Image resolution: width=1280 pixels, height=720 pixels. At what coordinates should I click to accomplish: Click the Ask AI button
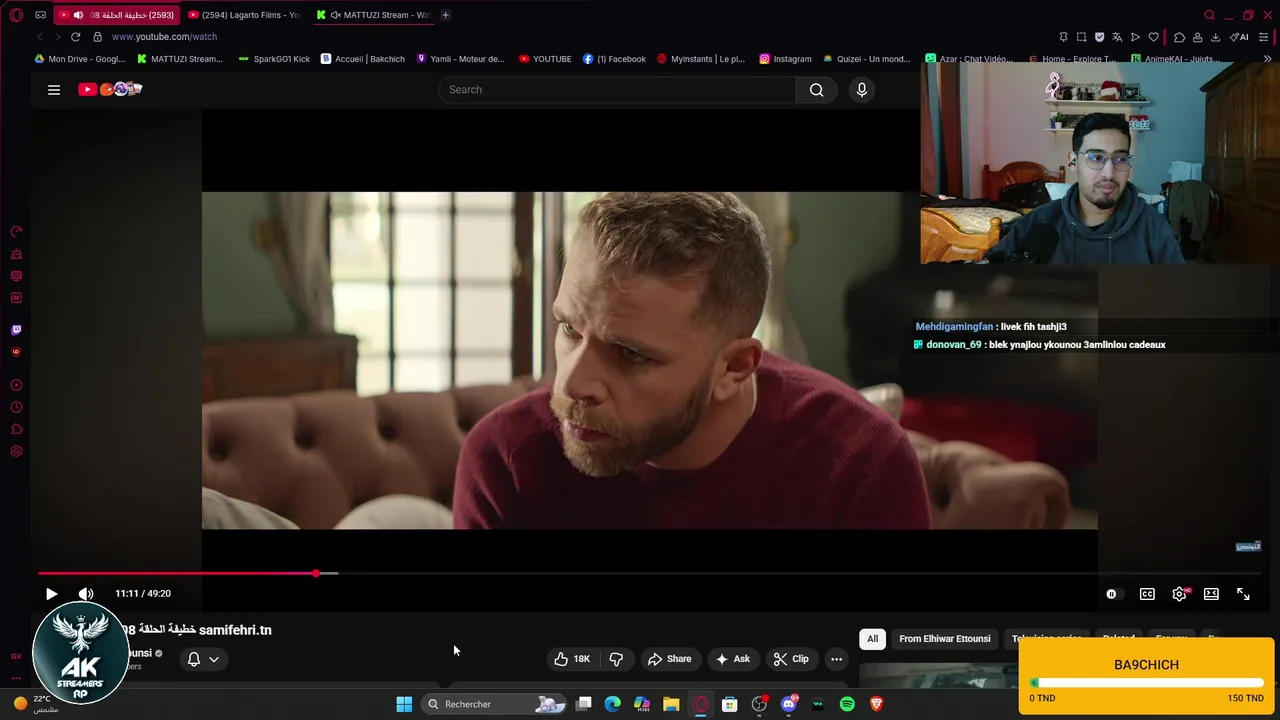click(732, 659)
